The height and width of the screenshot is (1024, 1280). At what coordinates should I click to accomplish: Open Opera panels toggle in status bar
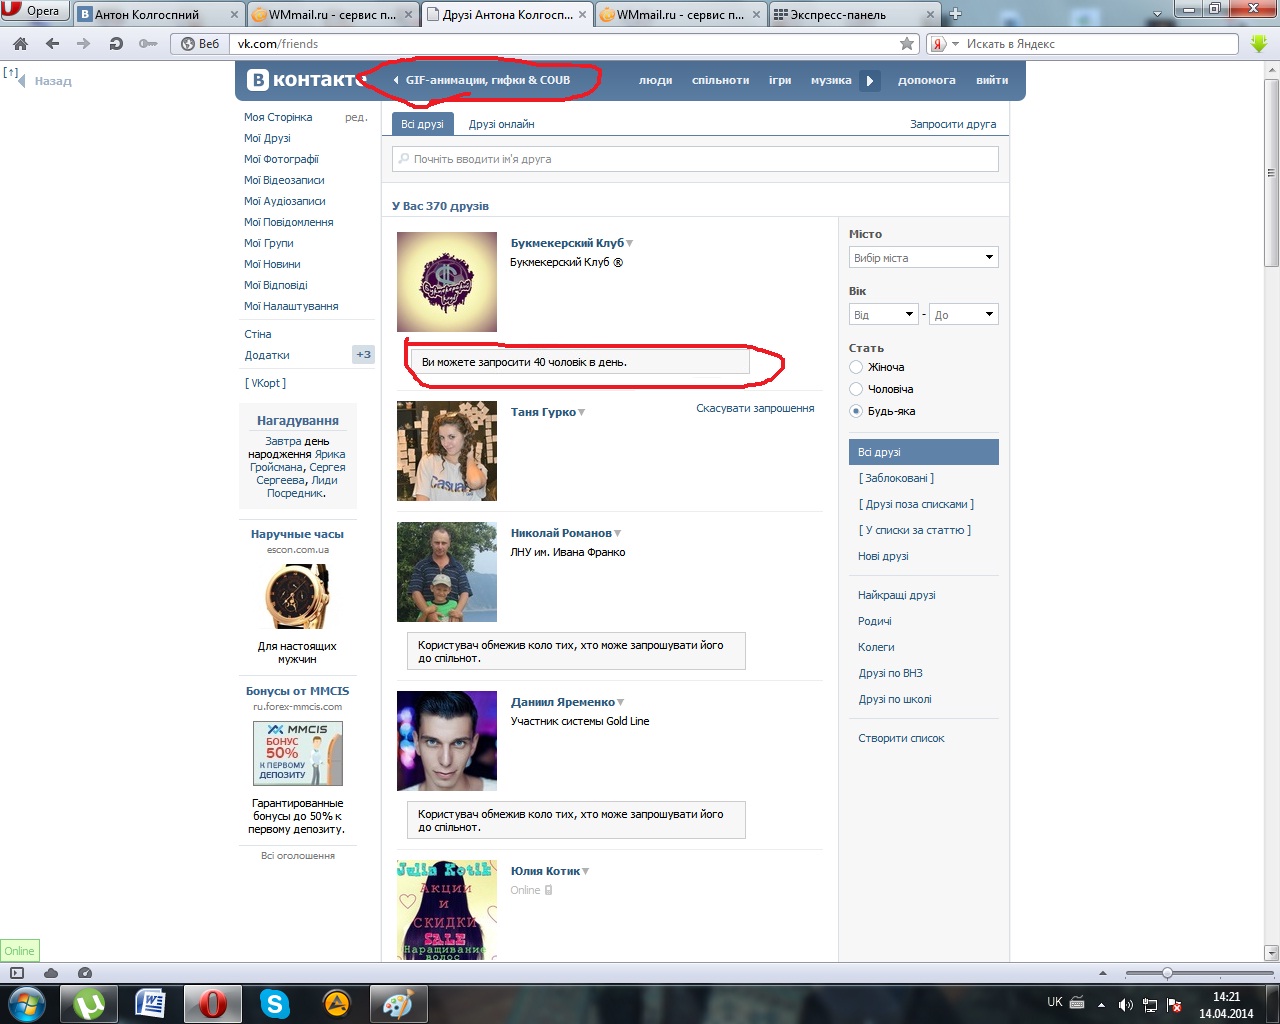(17, 973)
